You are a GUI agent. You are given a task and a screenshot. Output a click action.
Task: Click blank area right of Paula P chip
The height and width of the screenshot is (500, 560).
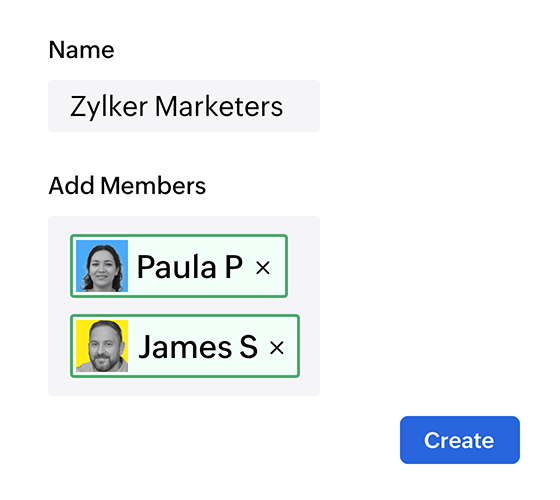tap(304, 266)
